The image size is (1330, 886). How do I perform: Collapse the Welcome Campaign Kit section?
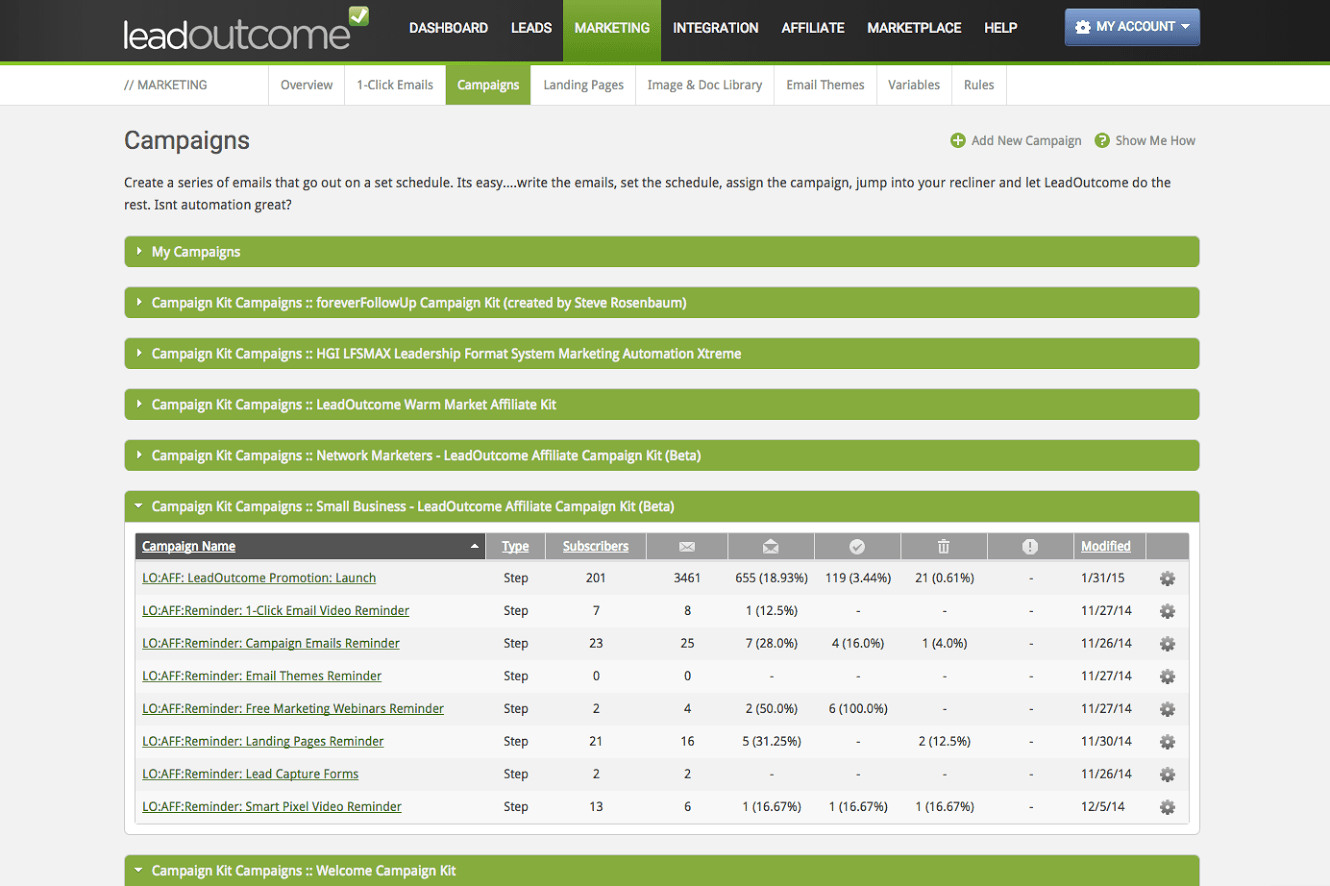[661, 870]
